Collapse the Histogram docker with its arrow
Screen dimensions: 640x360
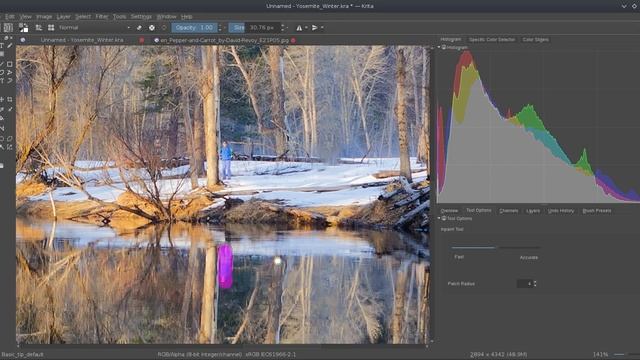439,47
